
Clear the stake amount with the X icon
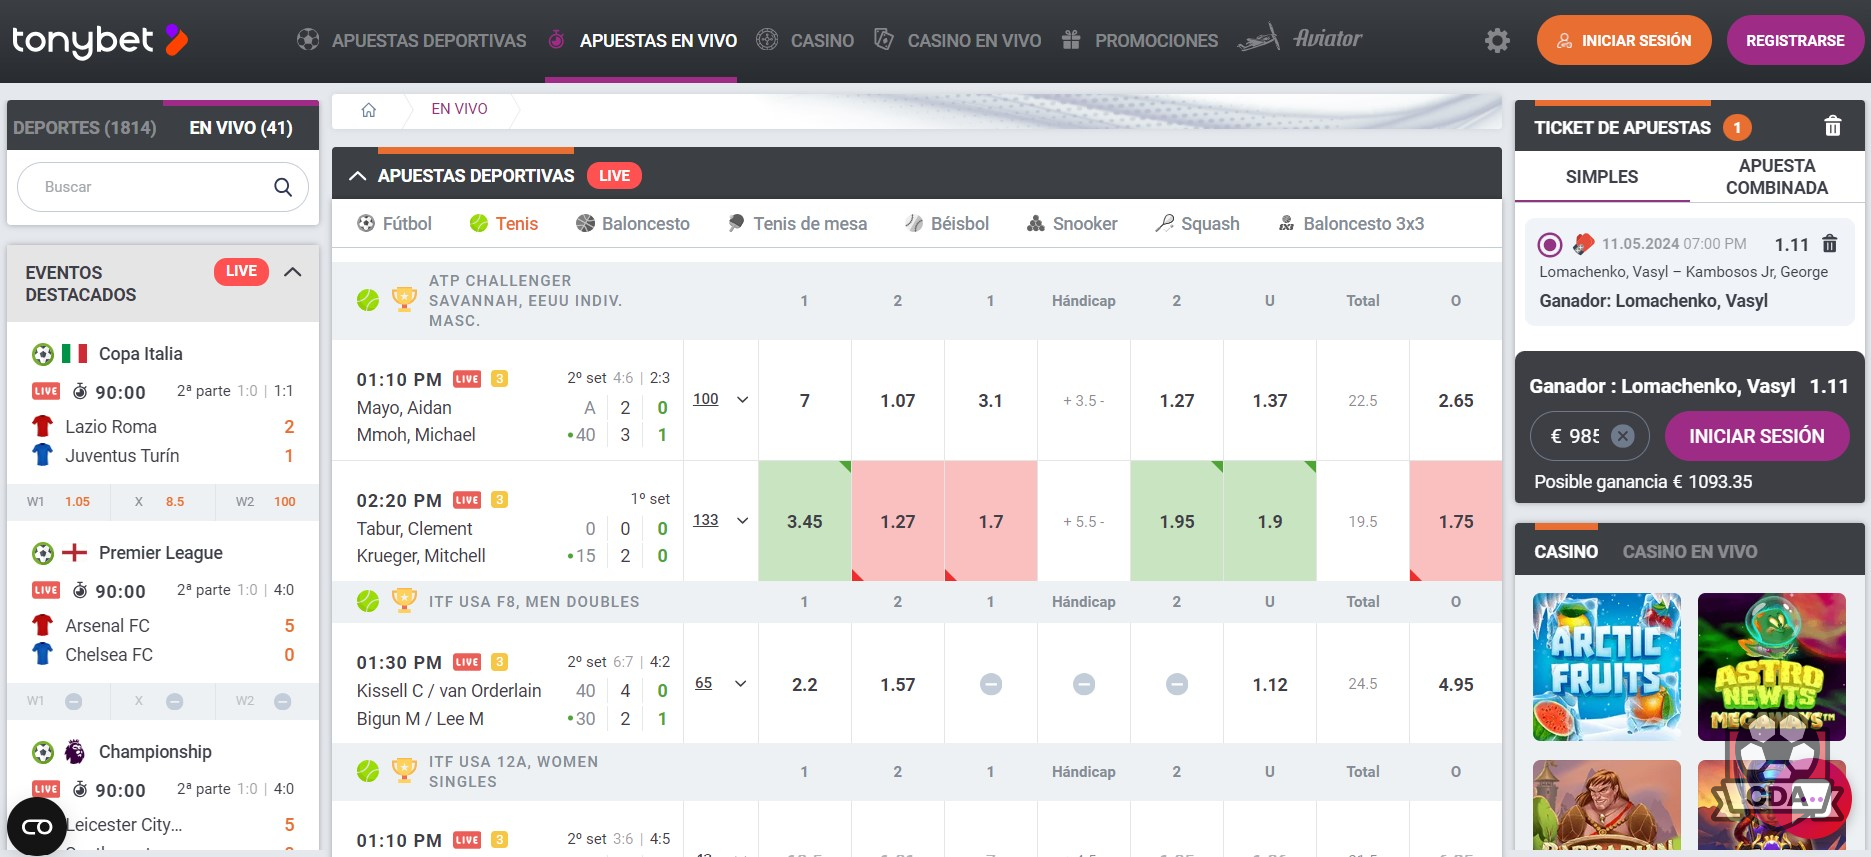pos(1623,436)
